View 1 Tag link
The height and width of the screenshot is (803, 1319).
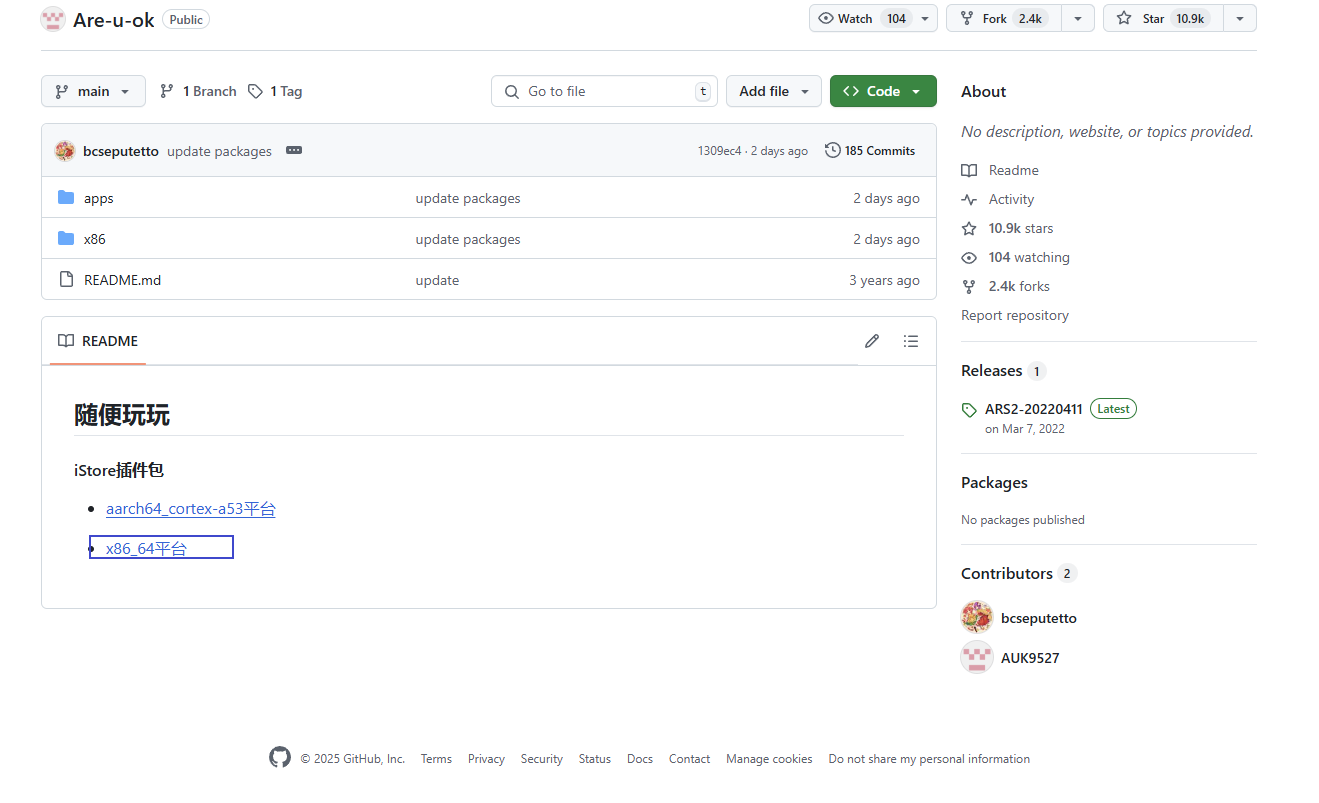275,91
